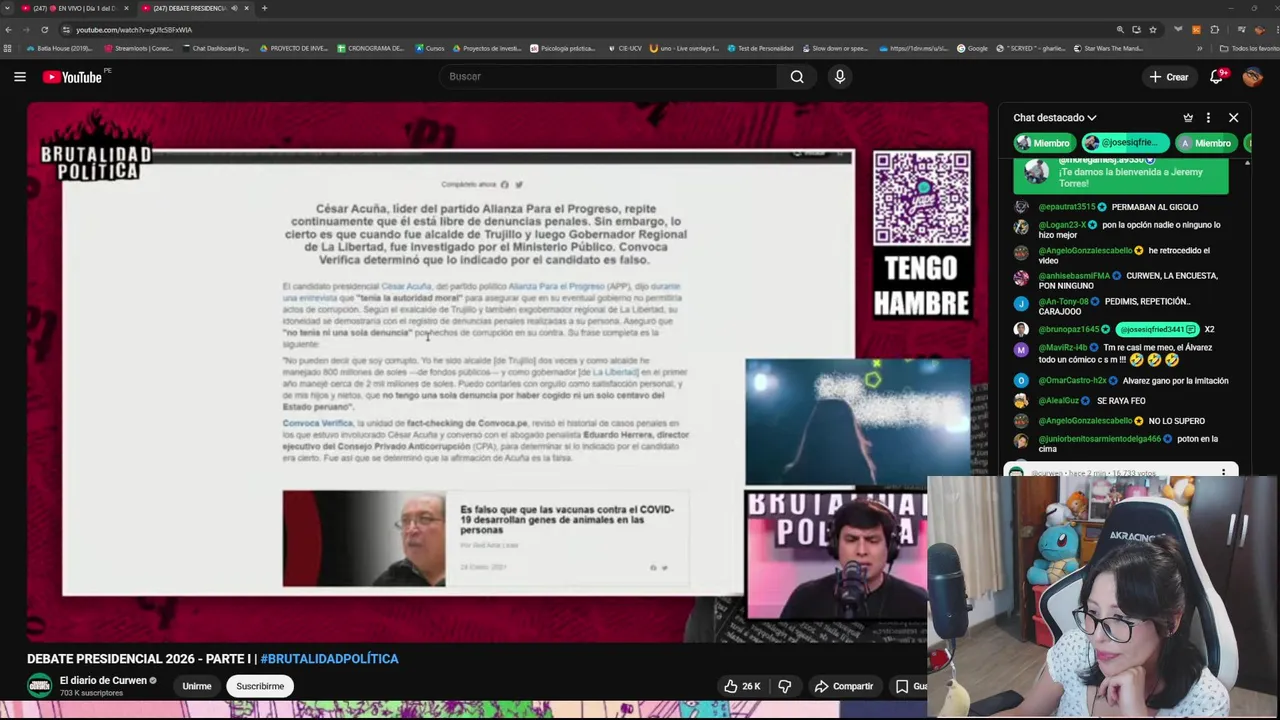1280x720 pixels.
Task: Open the #BRUTALIDADPOLÍTICA hashtag link
Action: [x=329, y=659]
